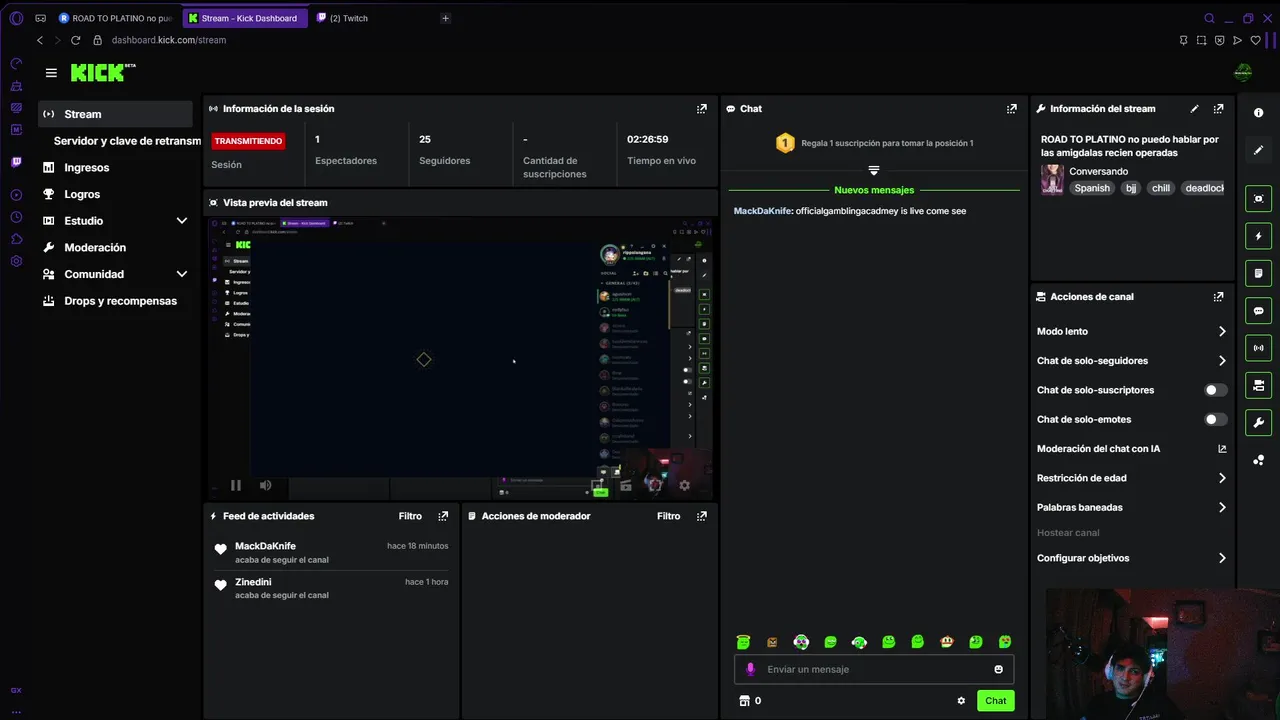This screenshot has height=720, width=1280.
Task: Open the Twitch icon in Opera sidebar
Action: point(16,162)
